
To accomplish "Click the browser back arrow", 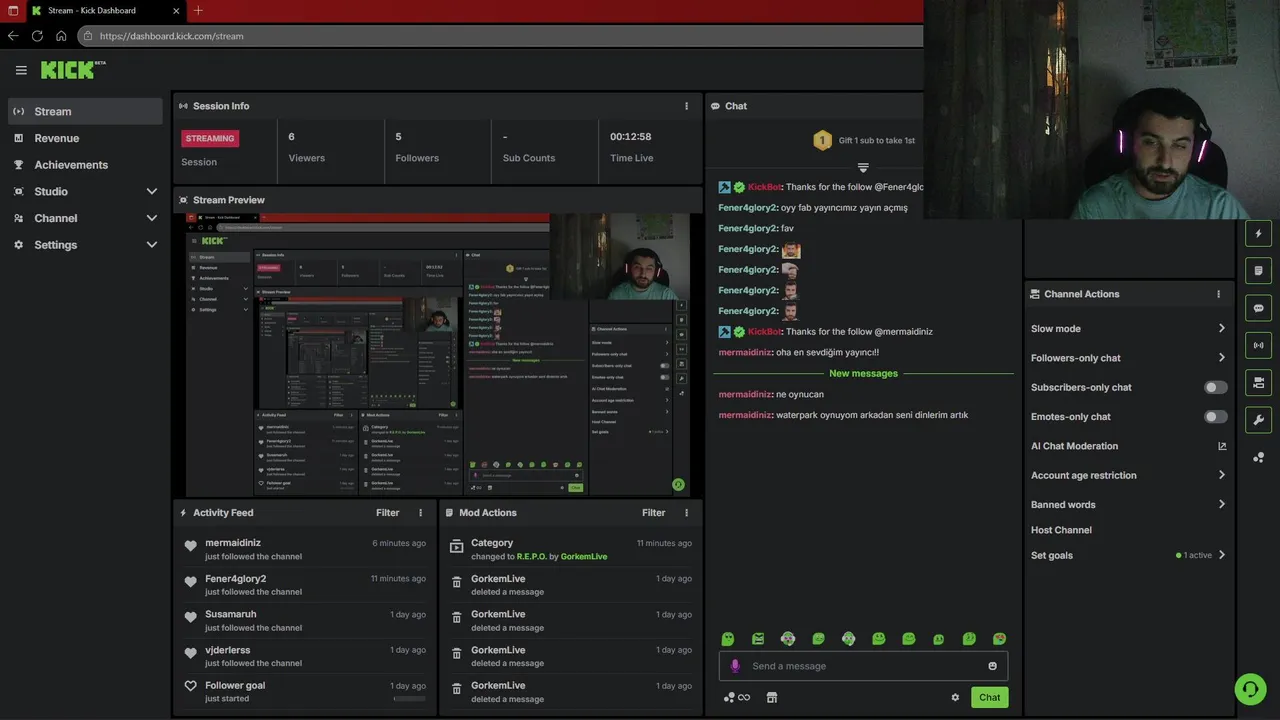I will pos(13,36).
